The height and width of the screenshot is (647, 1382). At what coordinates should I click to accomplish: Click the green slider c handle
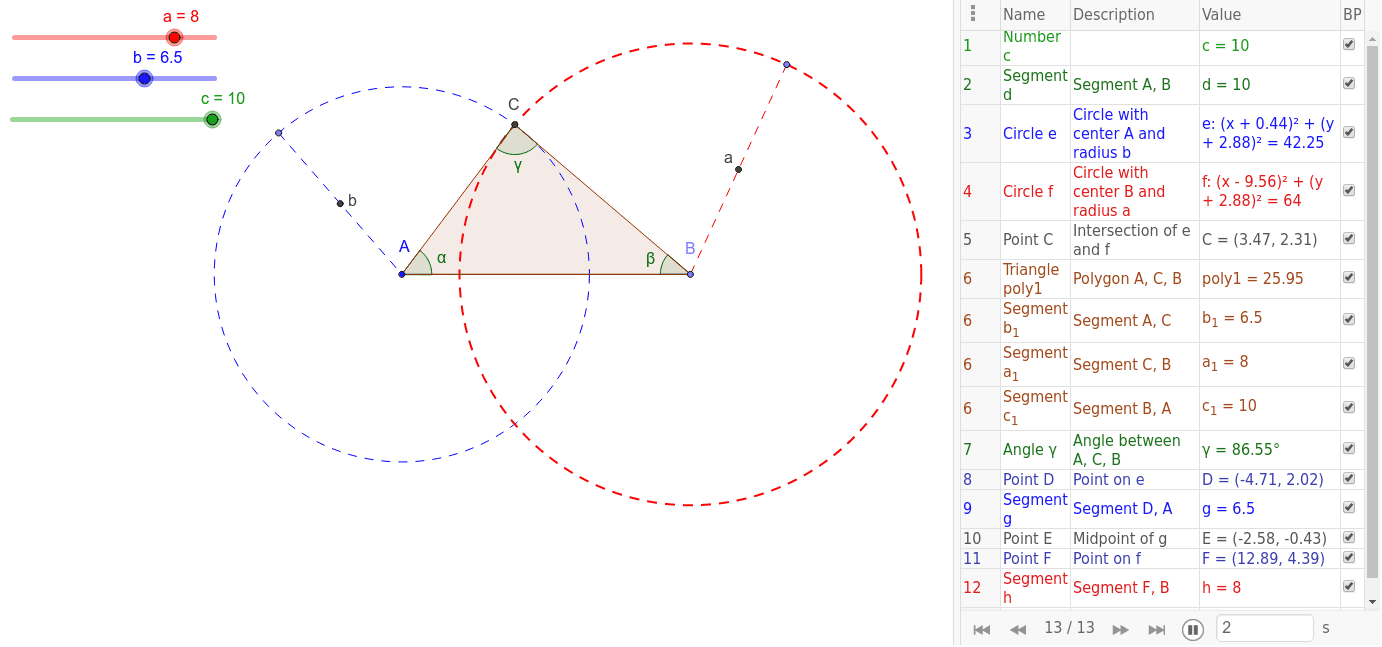(x=212, y=119)
